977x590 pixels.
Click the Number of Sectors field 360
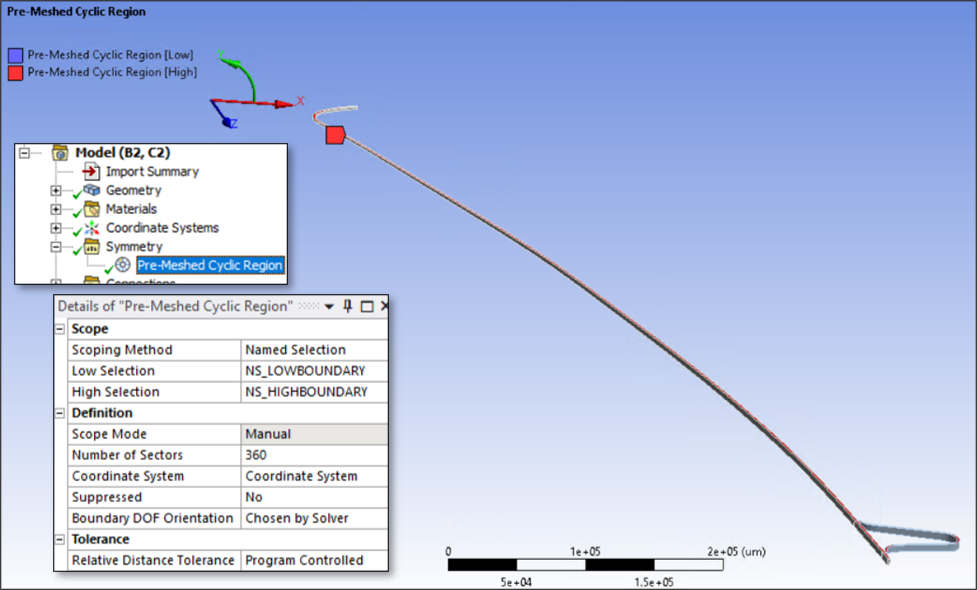314,455
